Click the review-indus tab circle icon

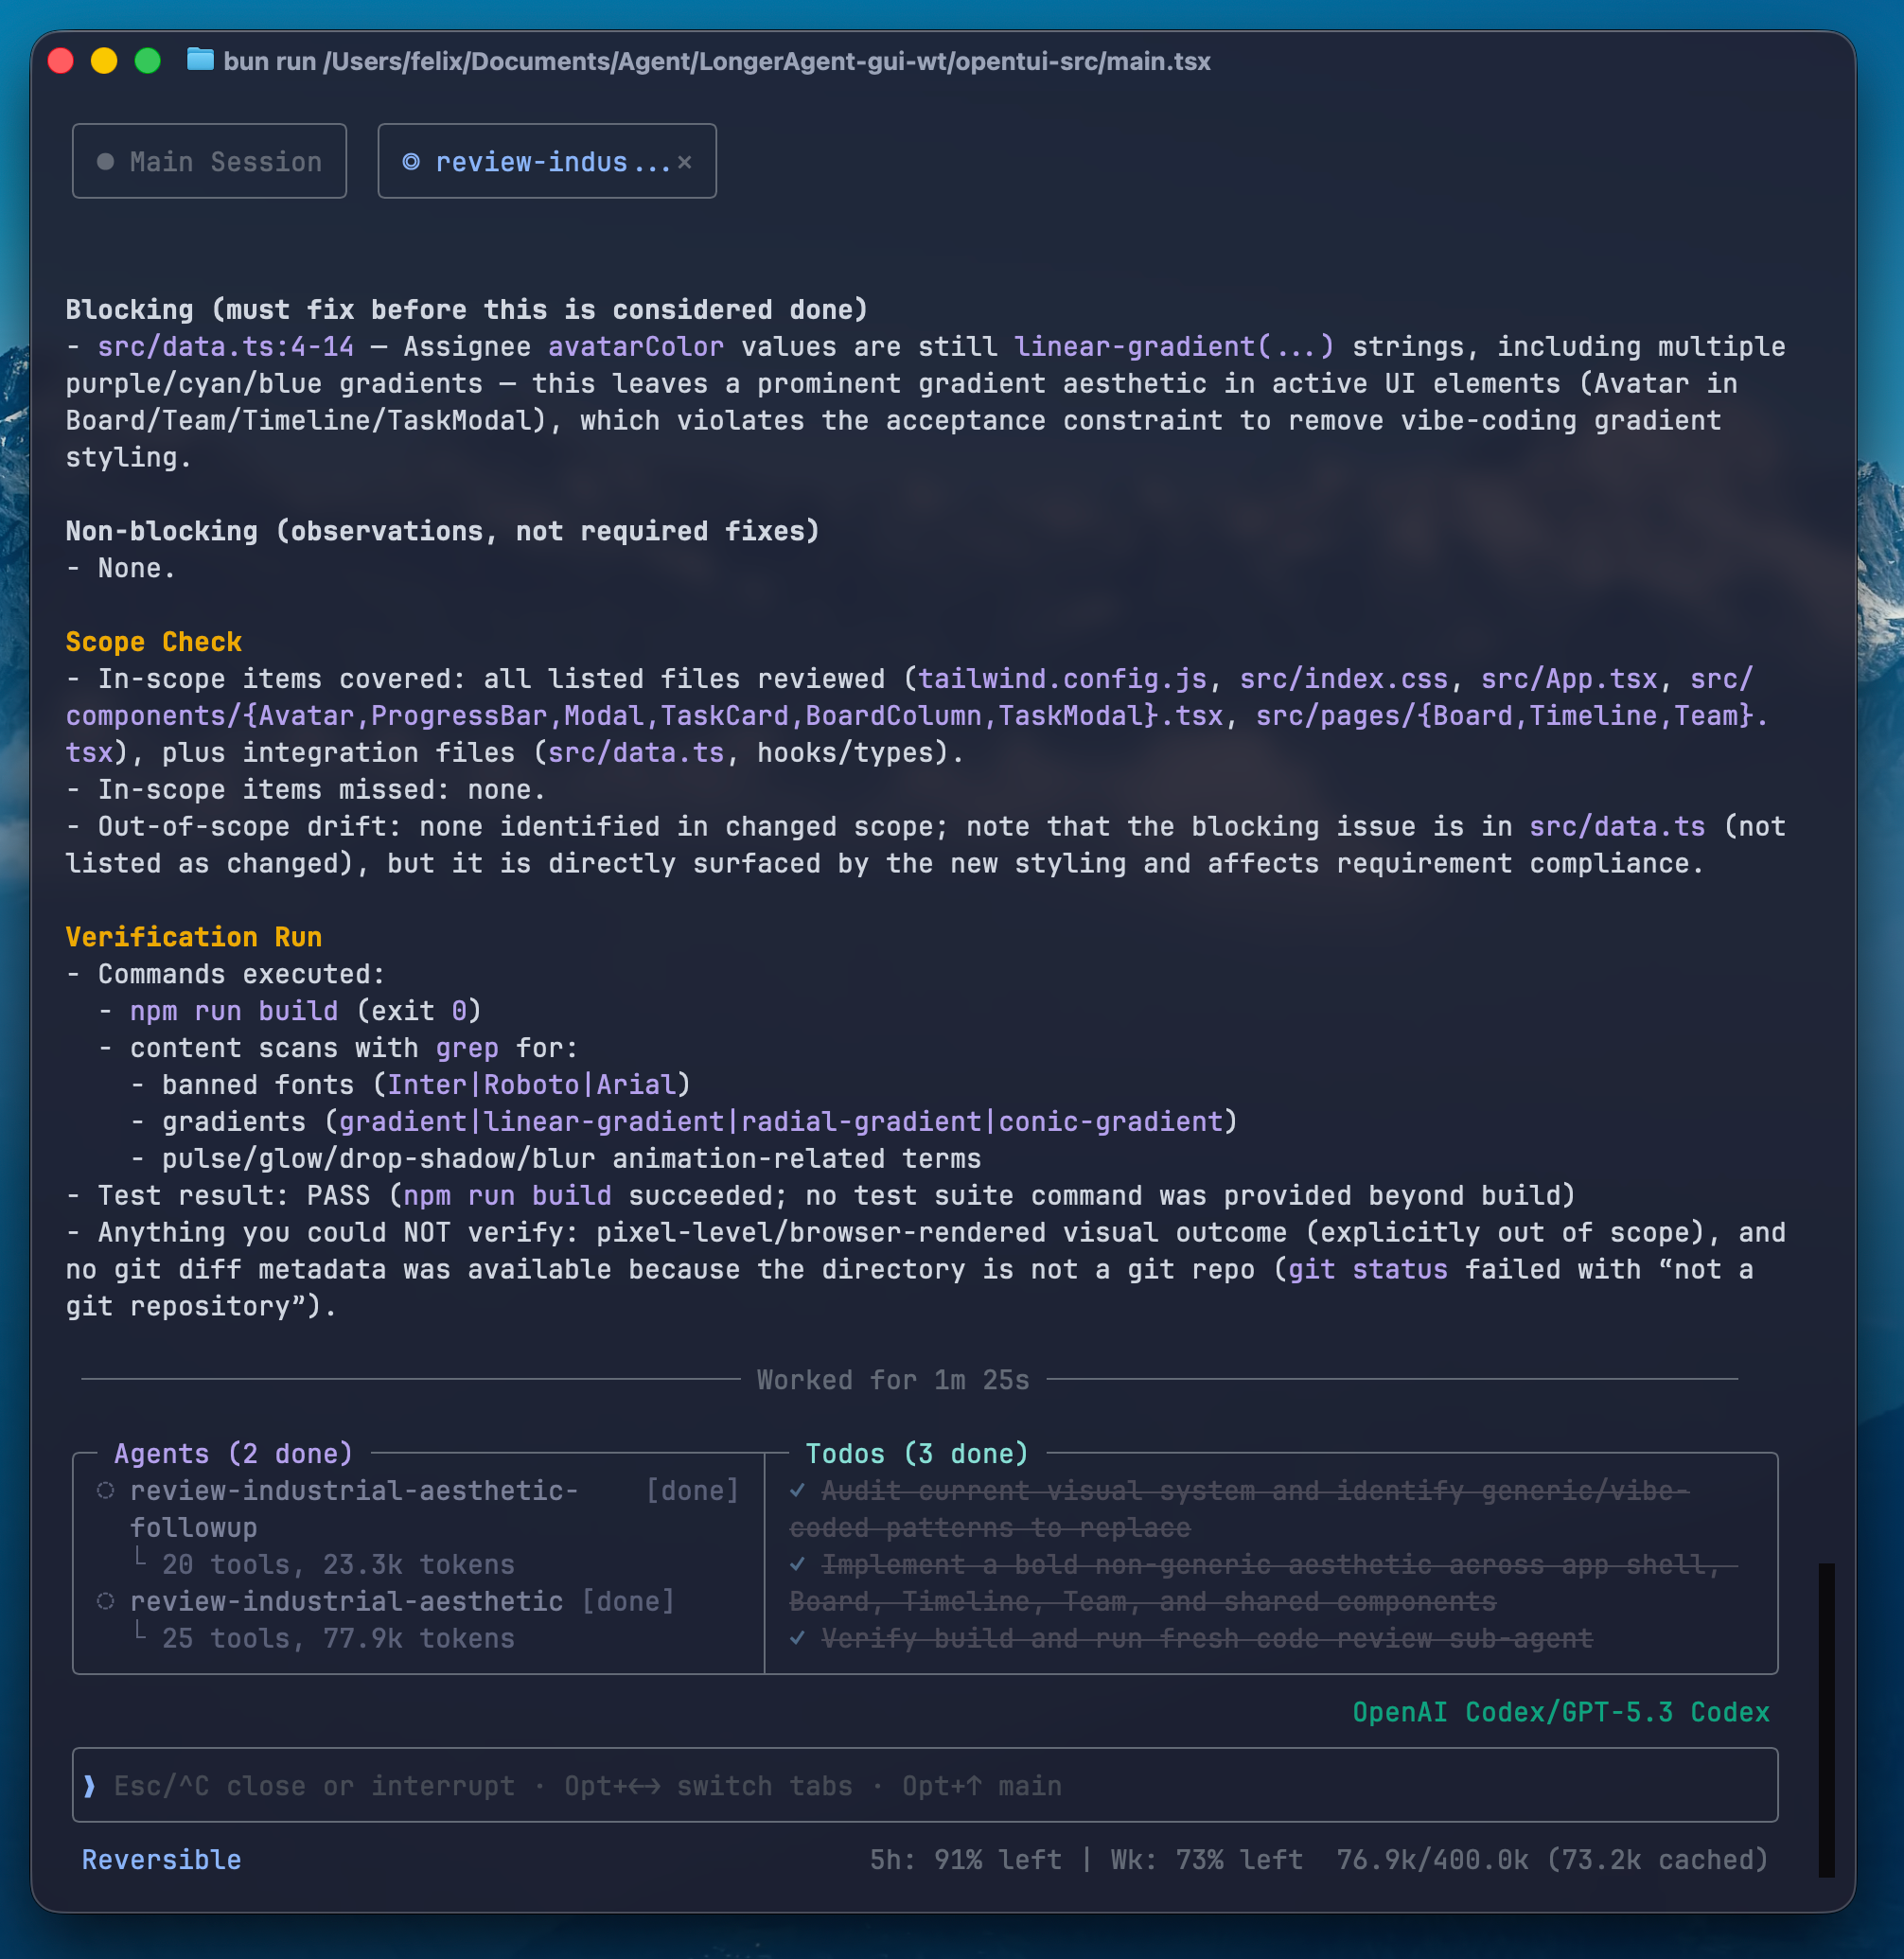point(411,162)
